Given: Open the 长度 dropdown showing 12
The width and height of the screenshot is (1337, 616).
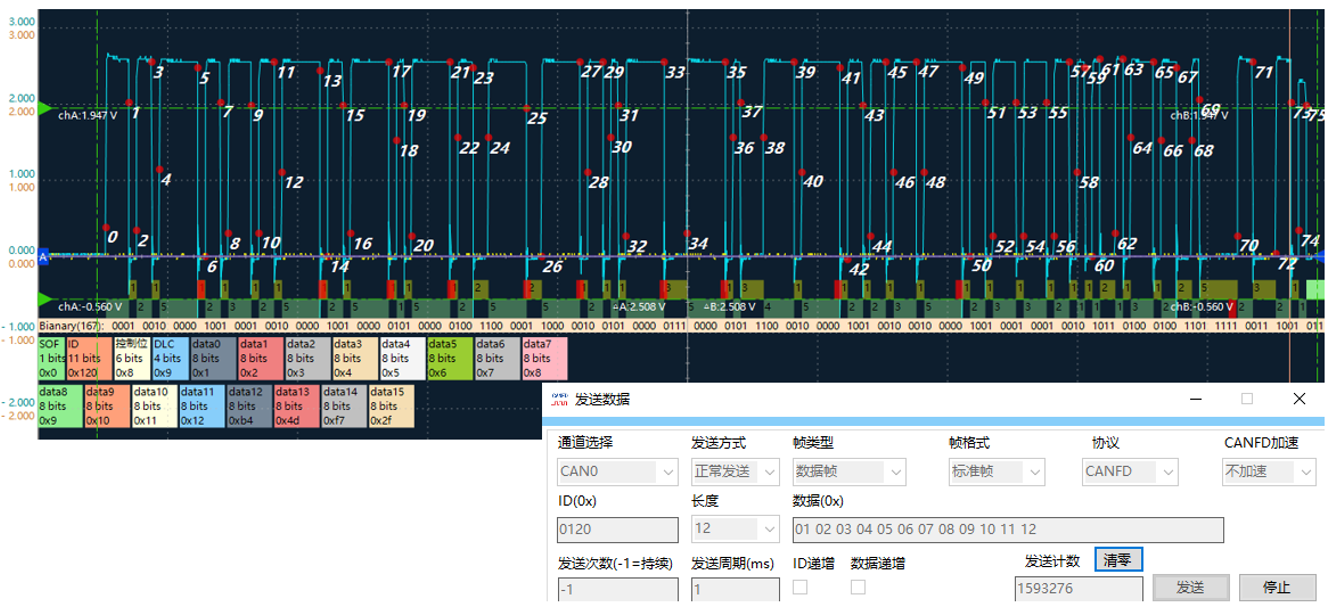Looking at the screenshot, I should click(734, 530).
